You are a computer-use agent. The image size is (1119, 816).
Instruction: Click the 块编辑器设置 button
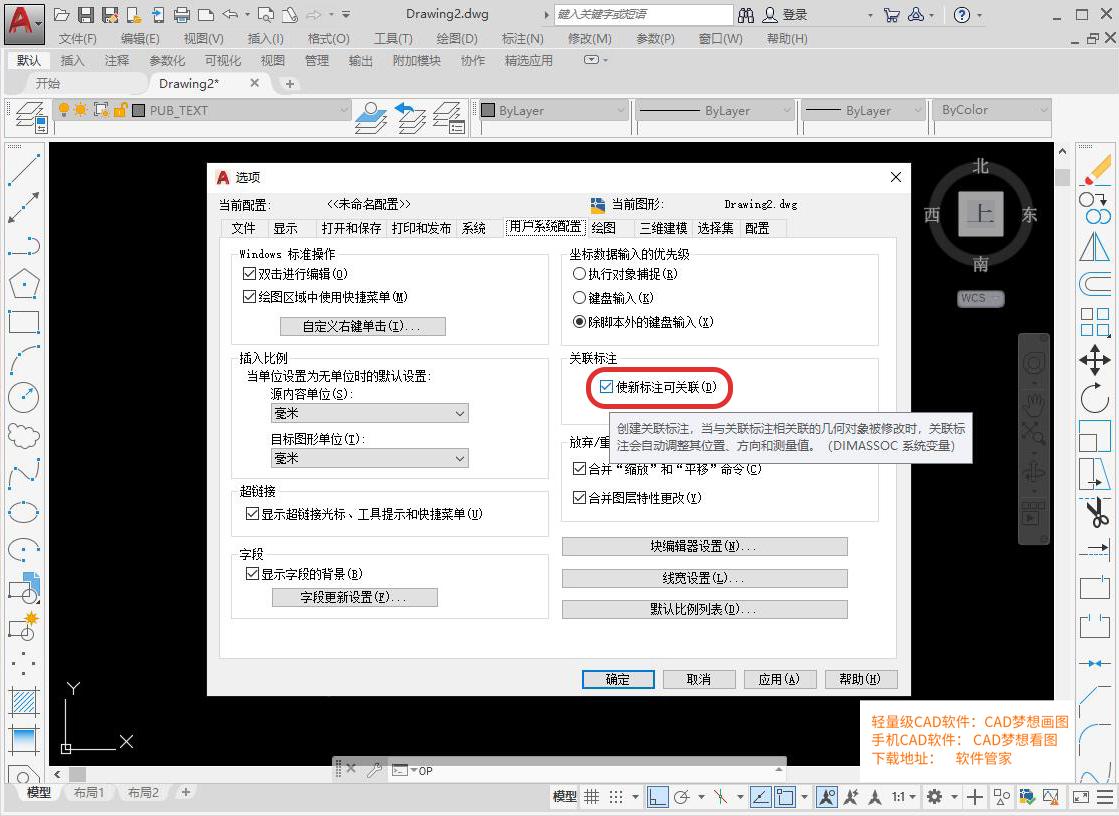pyautogui.click(x=705, y=546)
